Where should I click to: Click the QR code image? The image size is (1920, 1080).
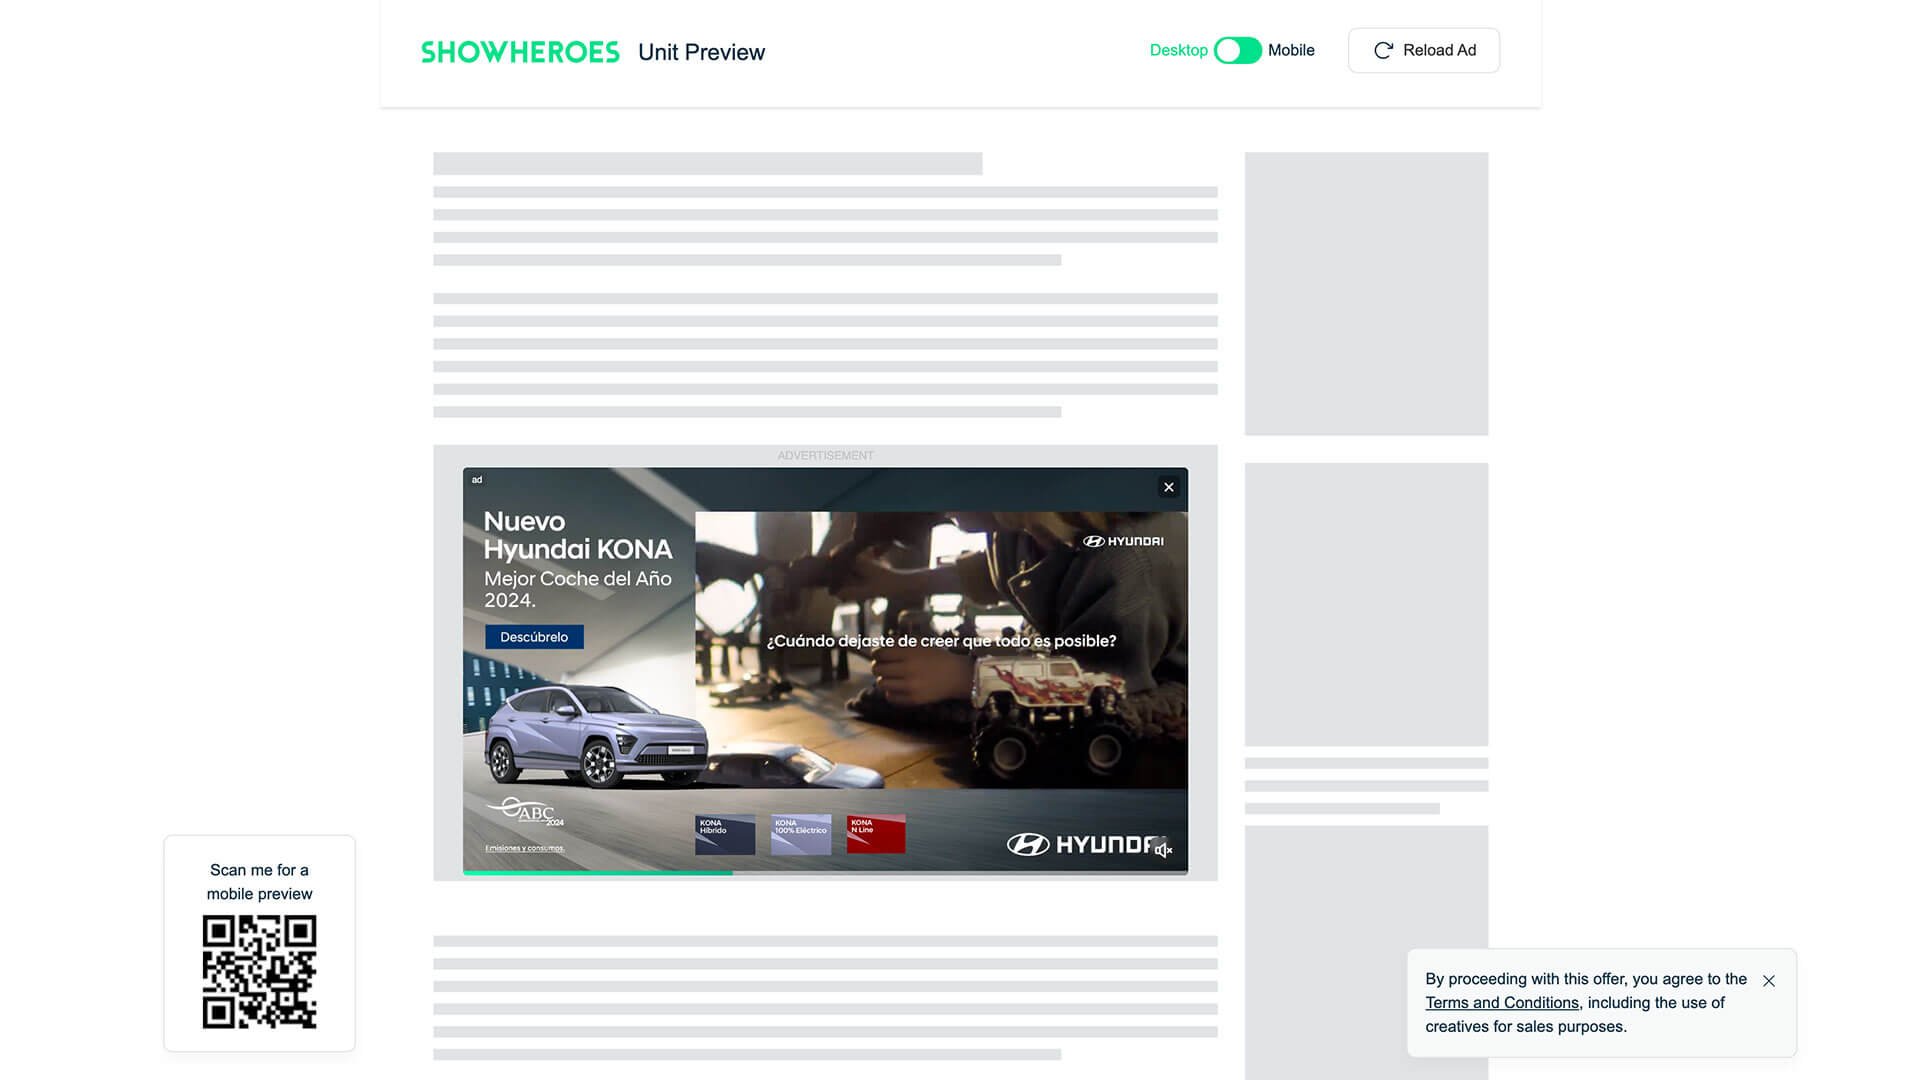coord(259,971)
